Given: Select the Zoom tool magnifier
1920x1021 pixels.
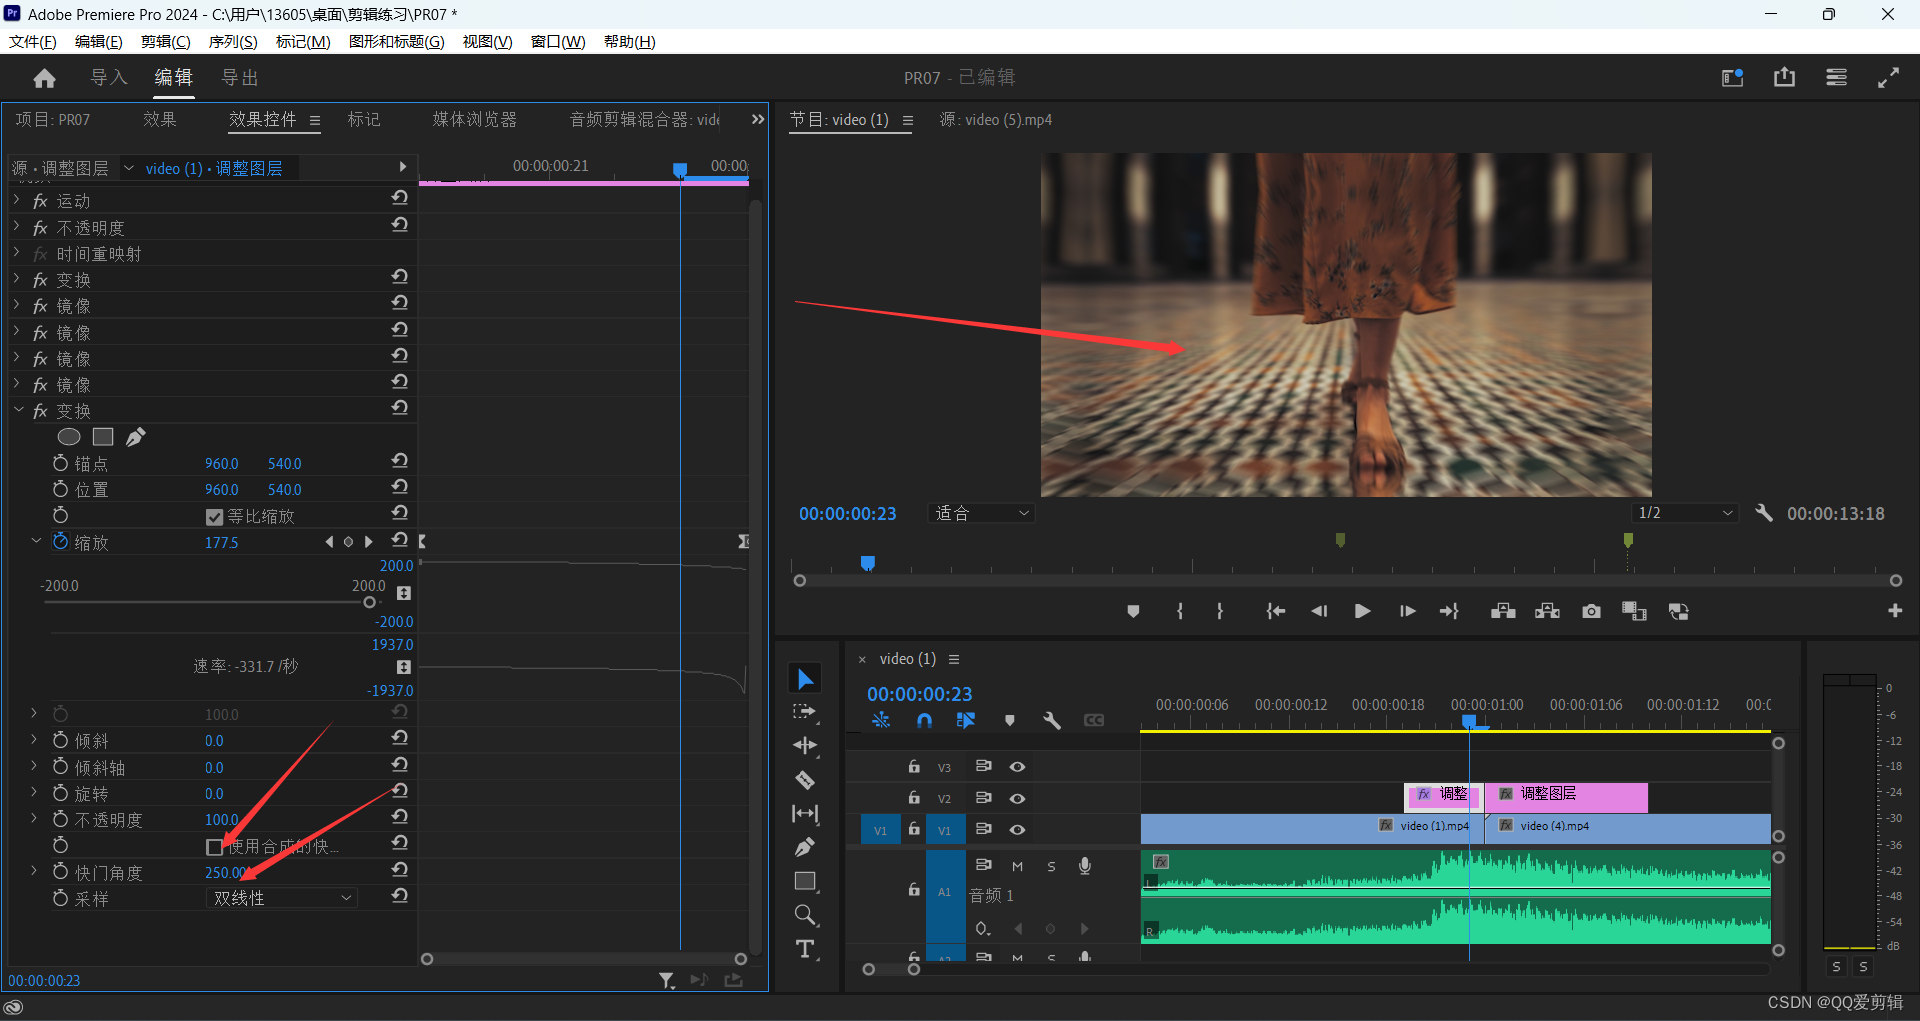Looking at the screenshot, I should pyautogui.click(x=805, y=915).
